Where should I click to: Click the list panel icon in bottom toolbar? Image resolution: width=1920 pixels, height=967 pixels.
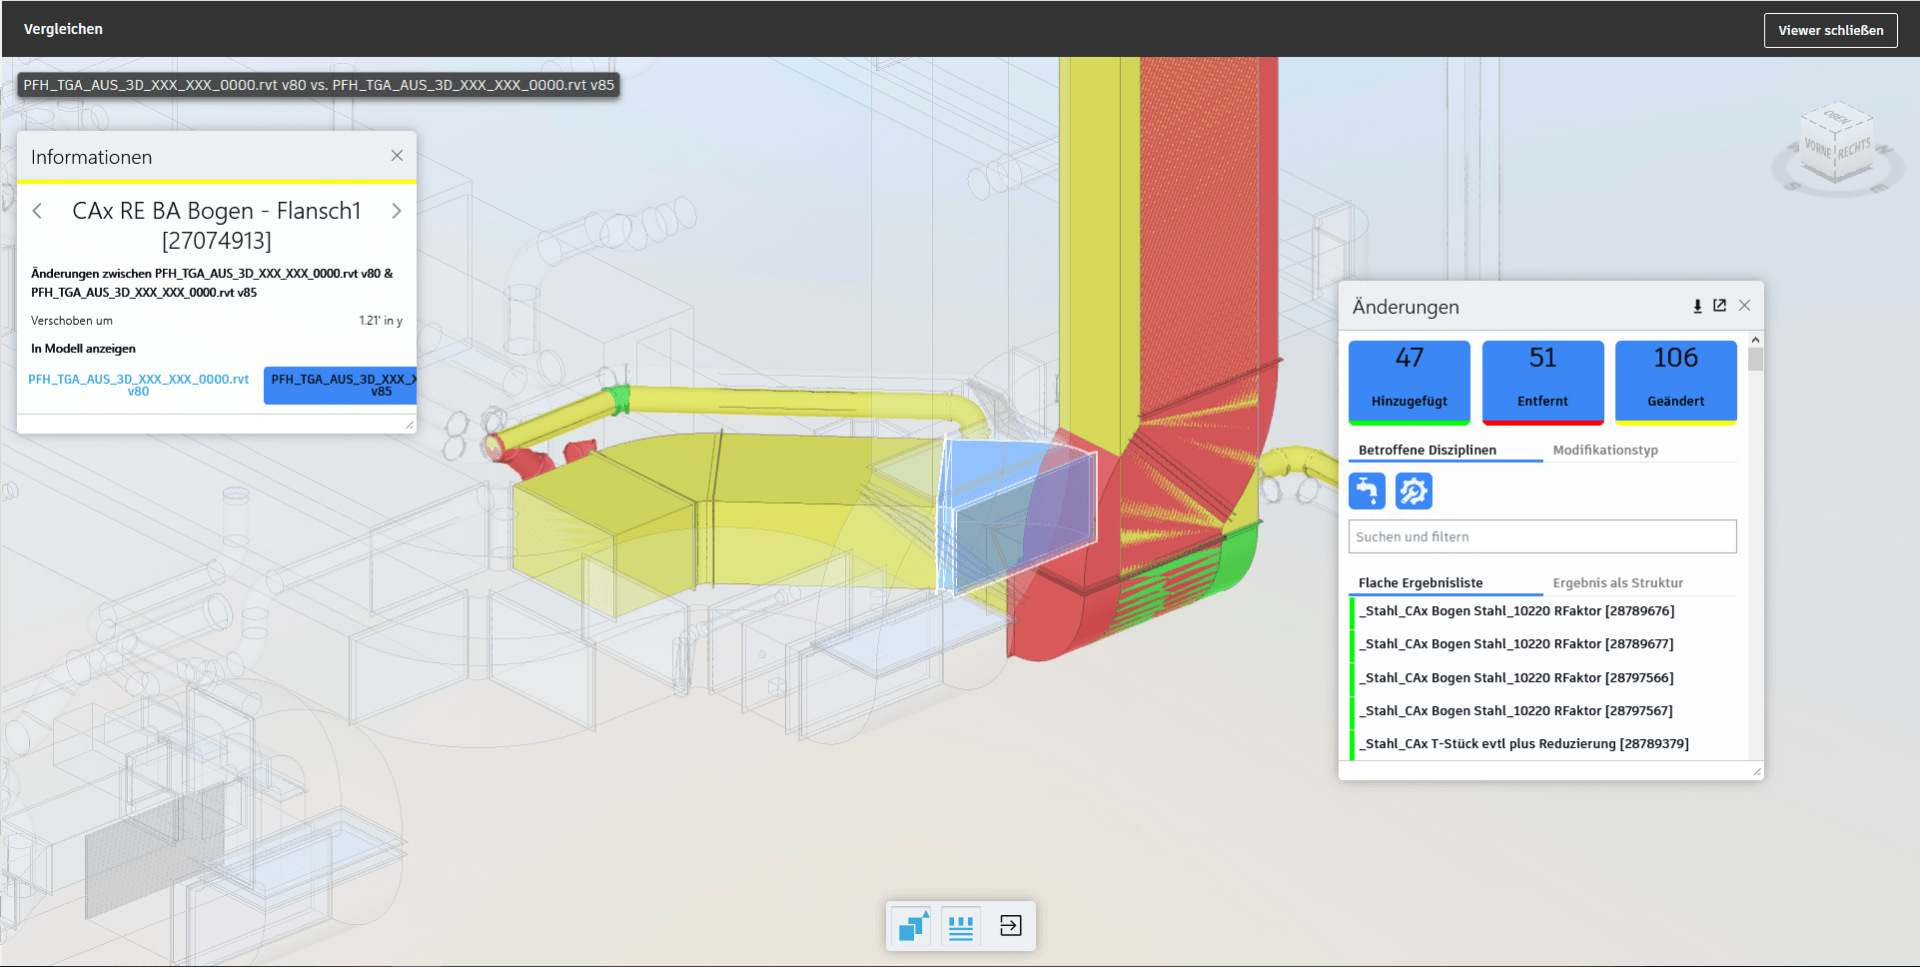(961, 926)
